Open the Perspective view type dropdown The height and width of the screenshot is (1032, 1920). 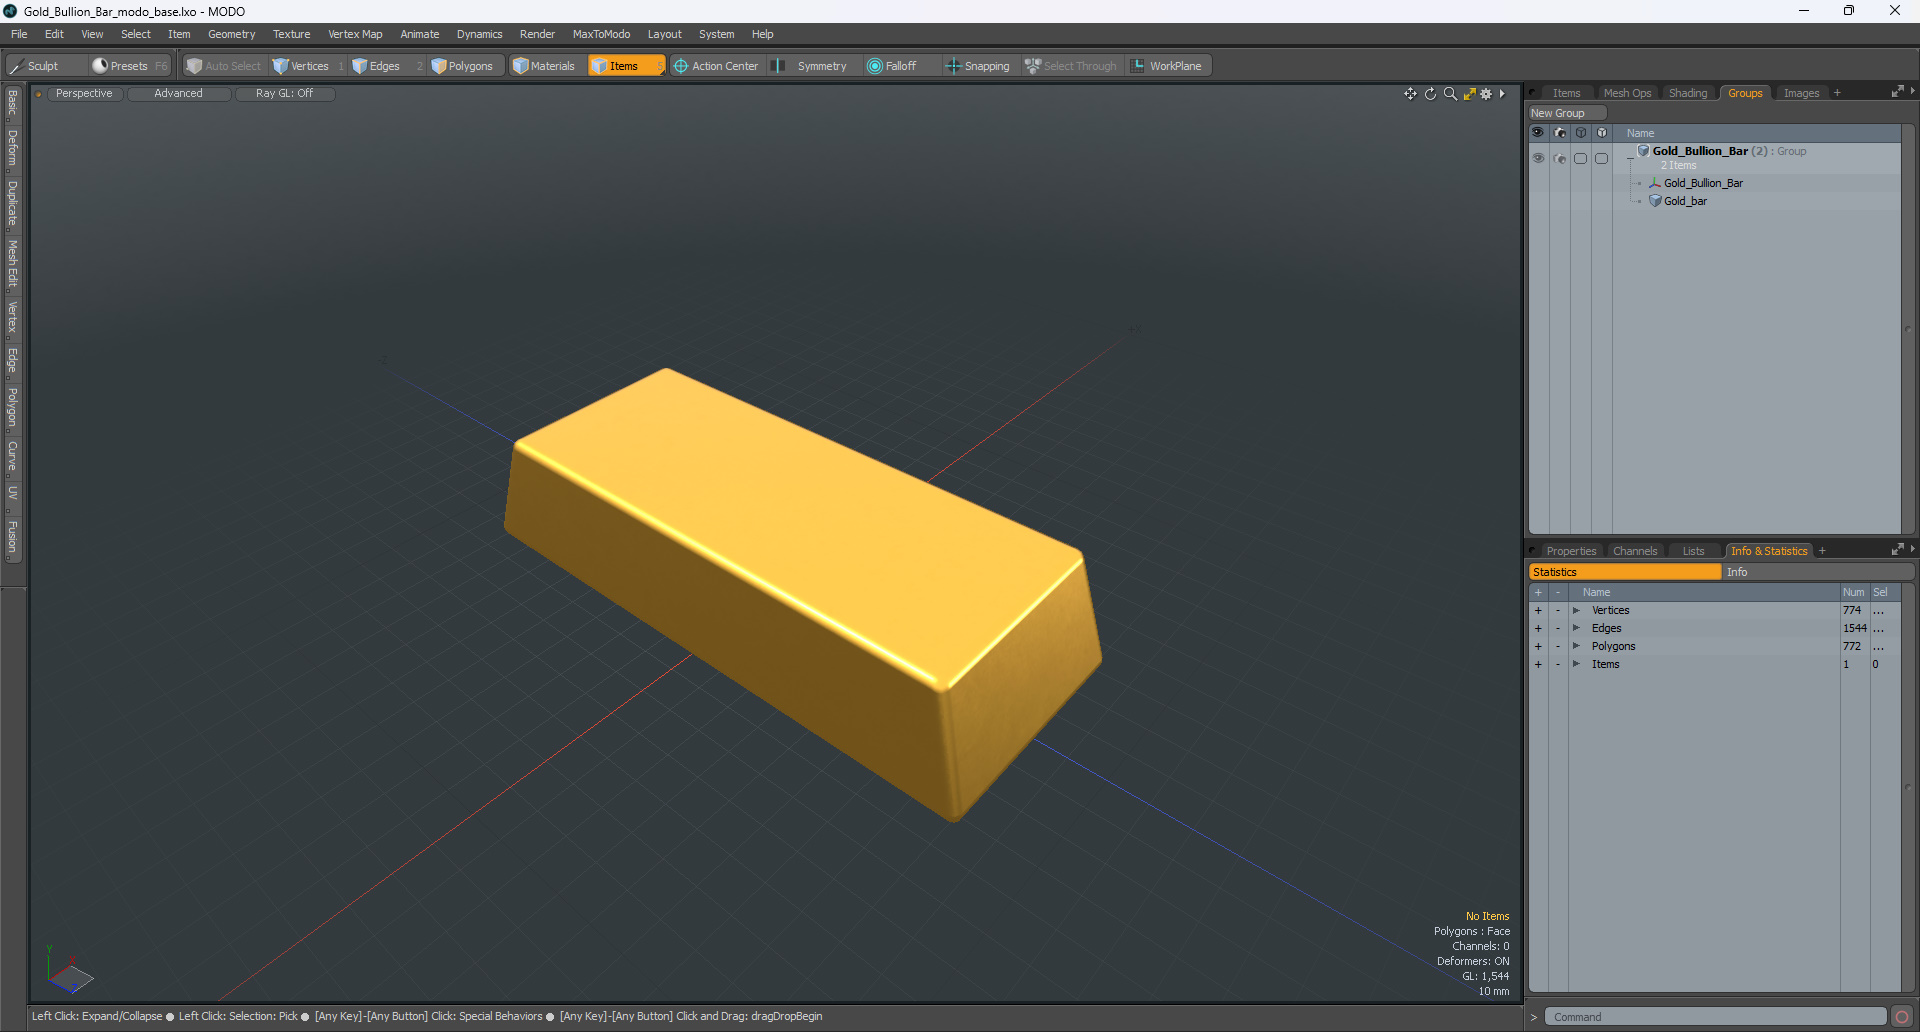click(x=84, y=94)
